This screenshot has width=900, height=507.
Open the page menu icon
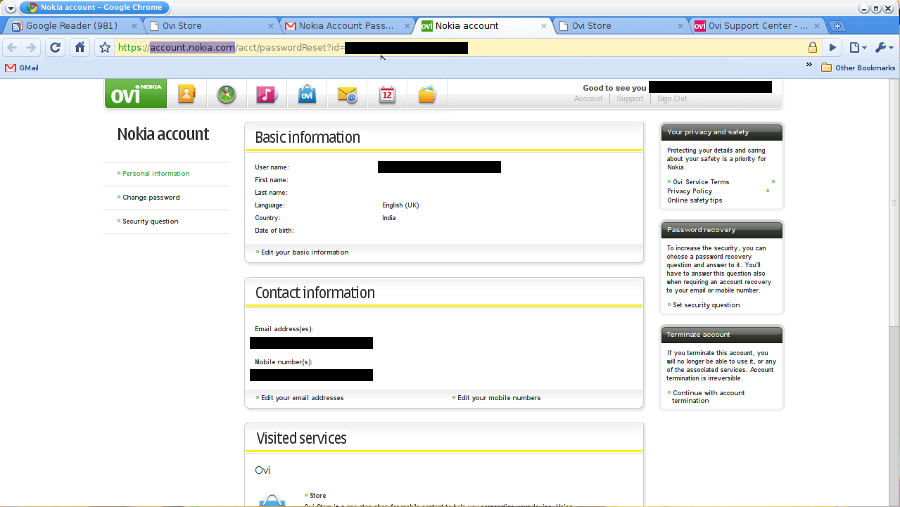[x=858, y=48]
